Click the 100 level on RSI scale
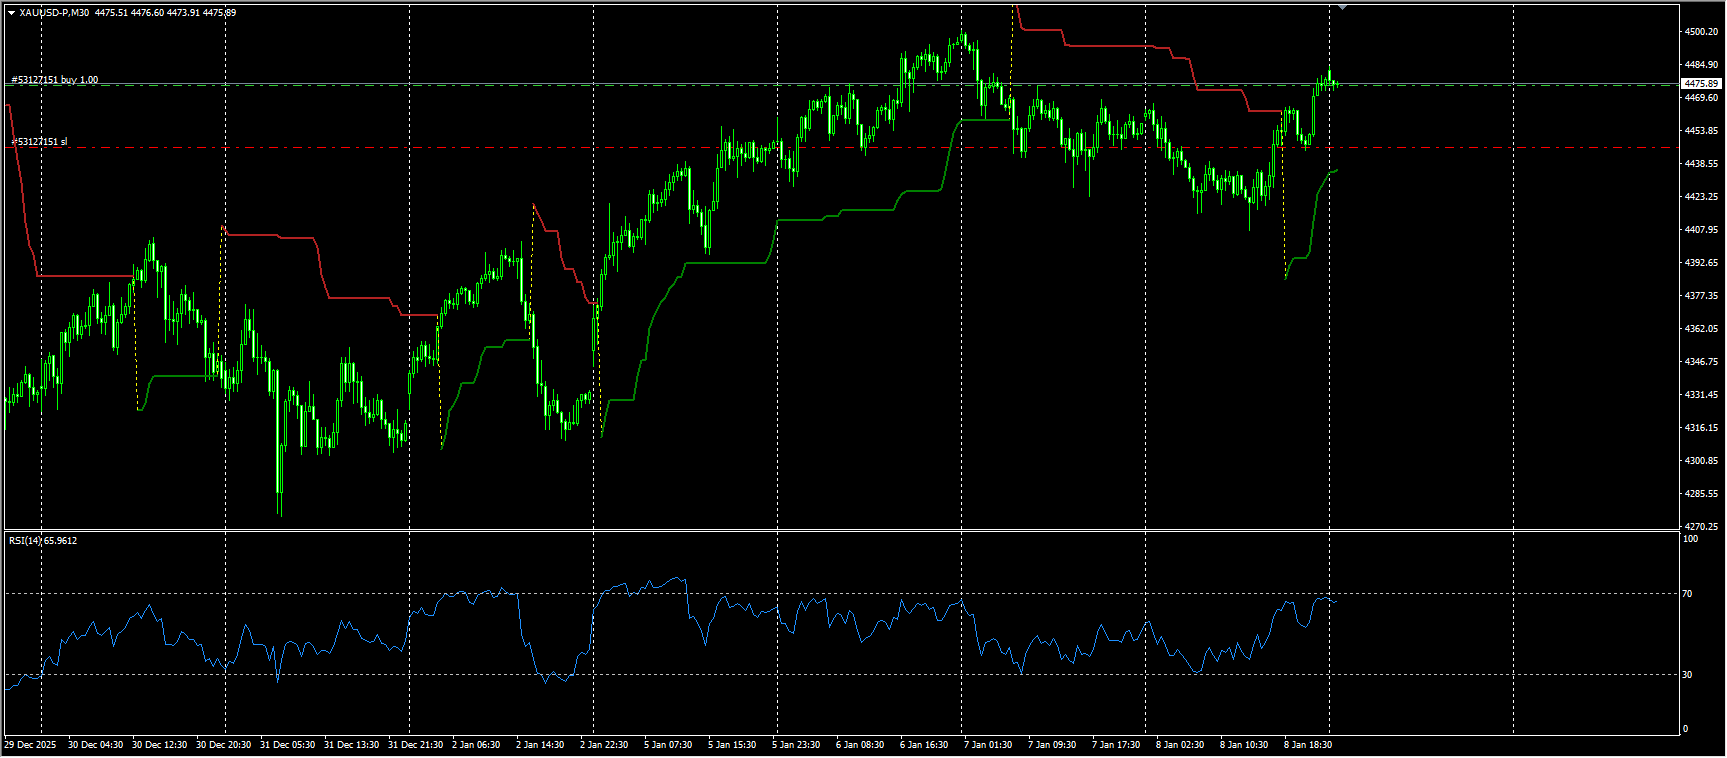Screen dimensions: 1727x758 pos(1690,539)
